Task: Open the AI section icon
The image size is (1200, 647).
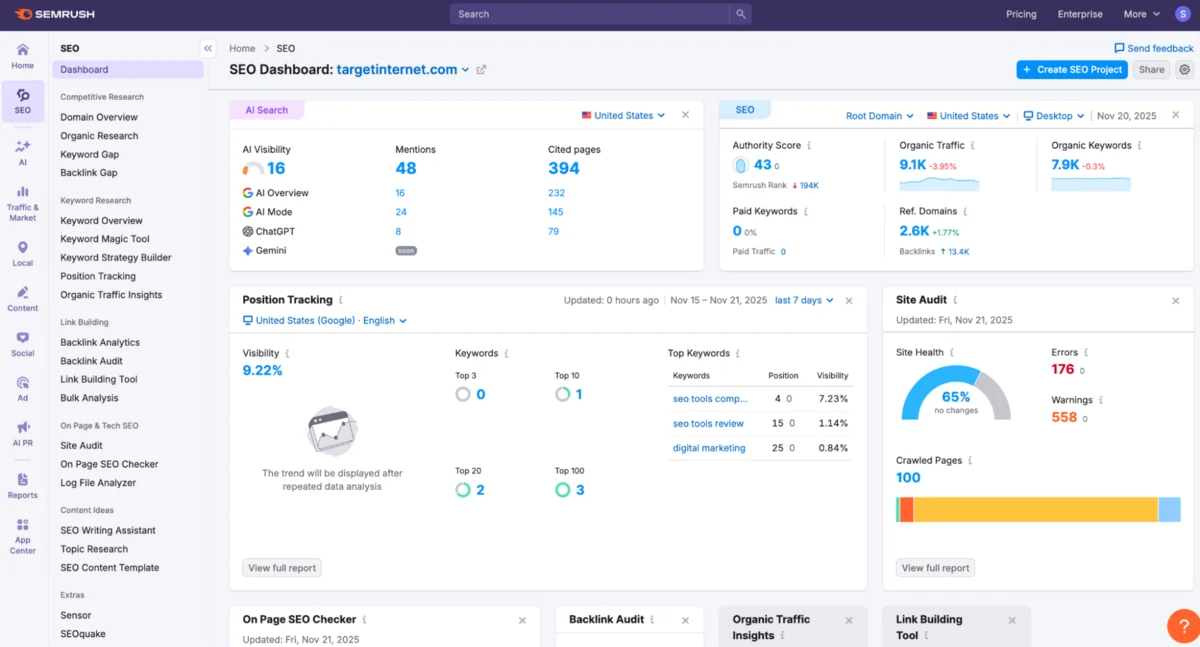Action: pyautogui.click(x=22, y=152)
